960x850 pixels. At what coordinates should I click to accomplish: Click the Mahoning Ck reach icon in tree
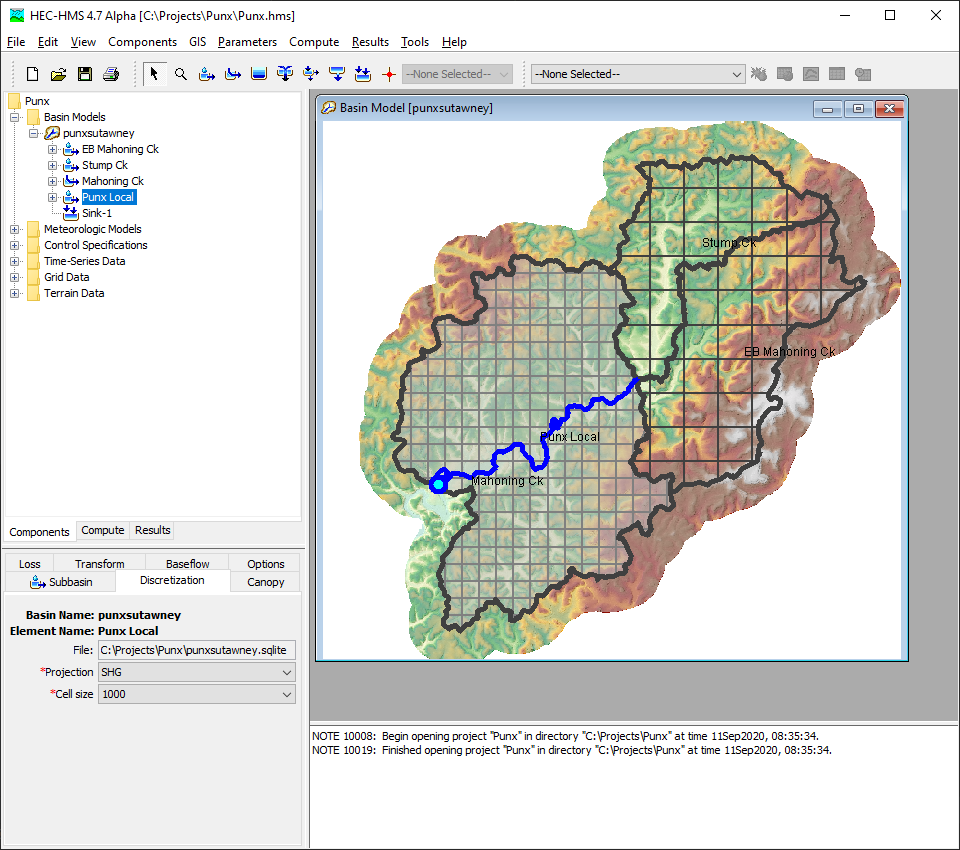[x=71, y=181]
